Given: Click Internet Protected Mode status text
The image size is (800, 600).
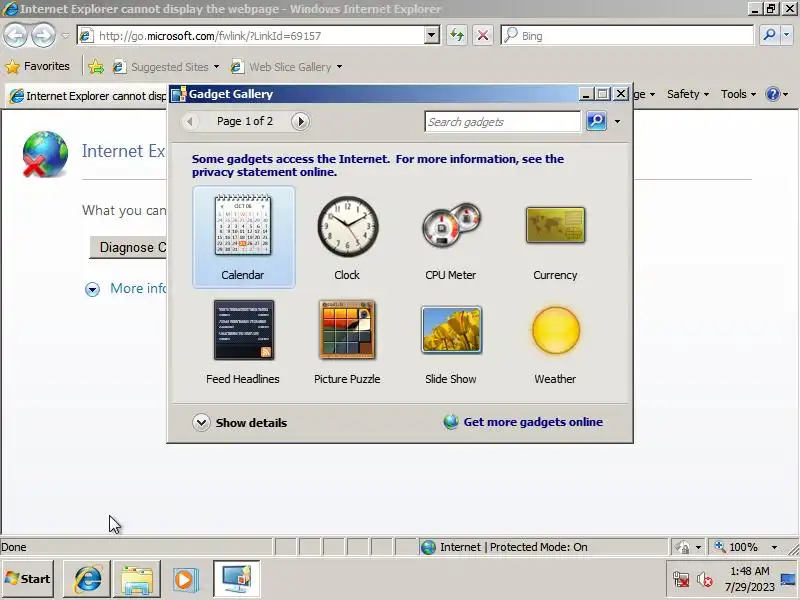Looking at the screenshot, I should 514,547.
